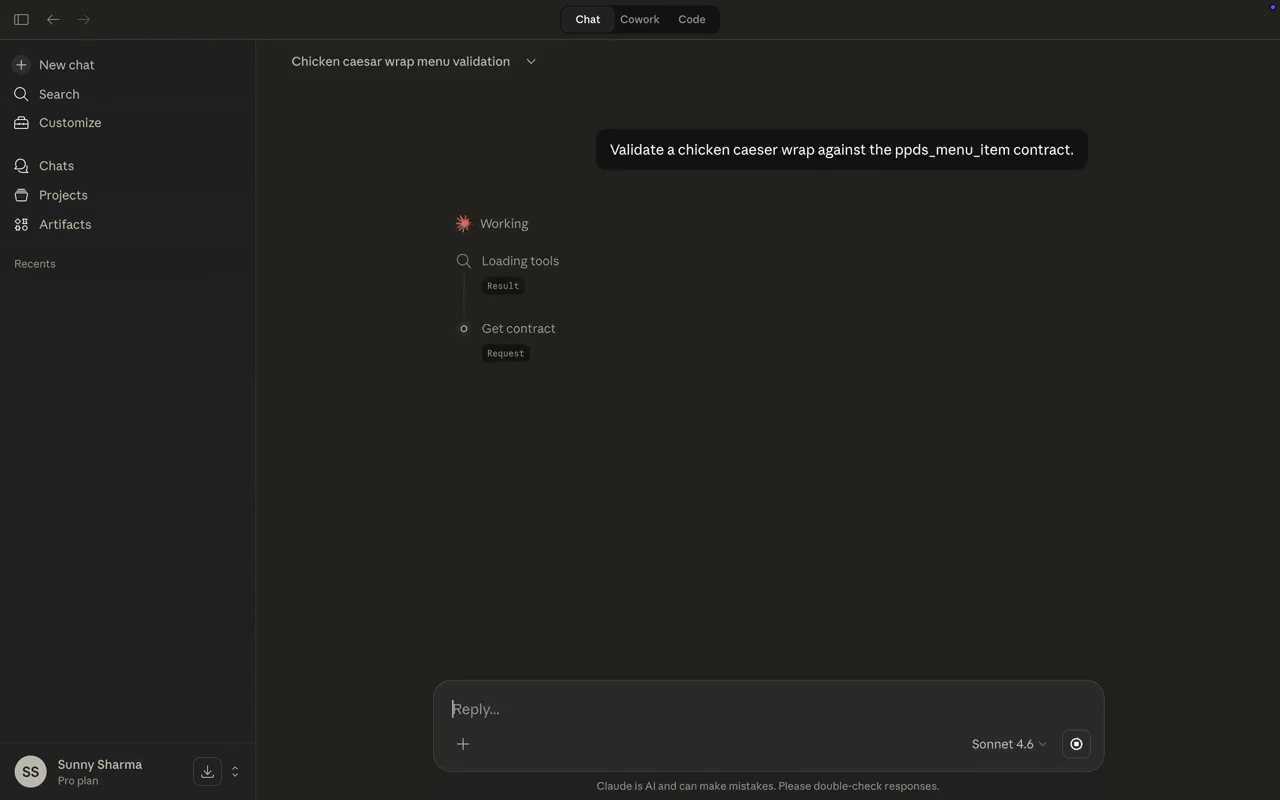Image resolution: width=1280 pixels, height=800 pixels.
Task: Click the plus attachment icon in reply box
Action: coord(463,744)
